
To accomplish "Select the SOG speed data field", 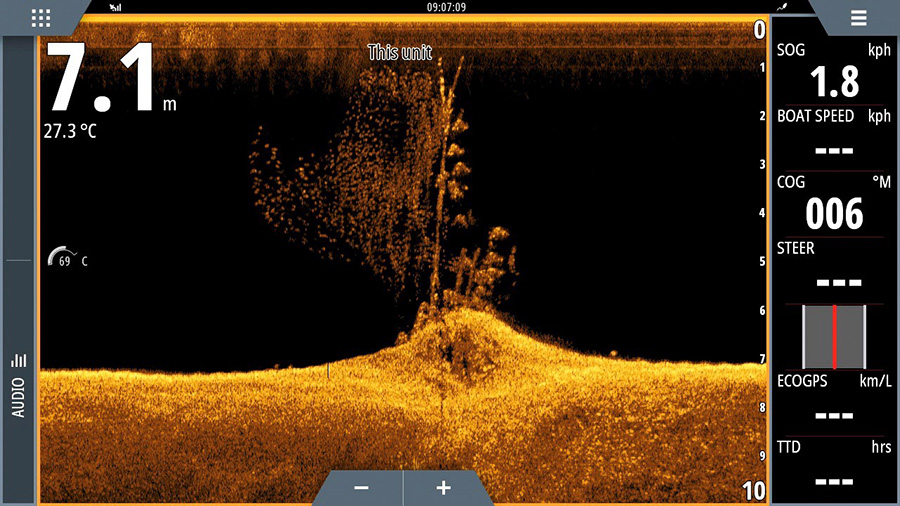I will (834, 72).
